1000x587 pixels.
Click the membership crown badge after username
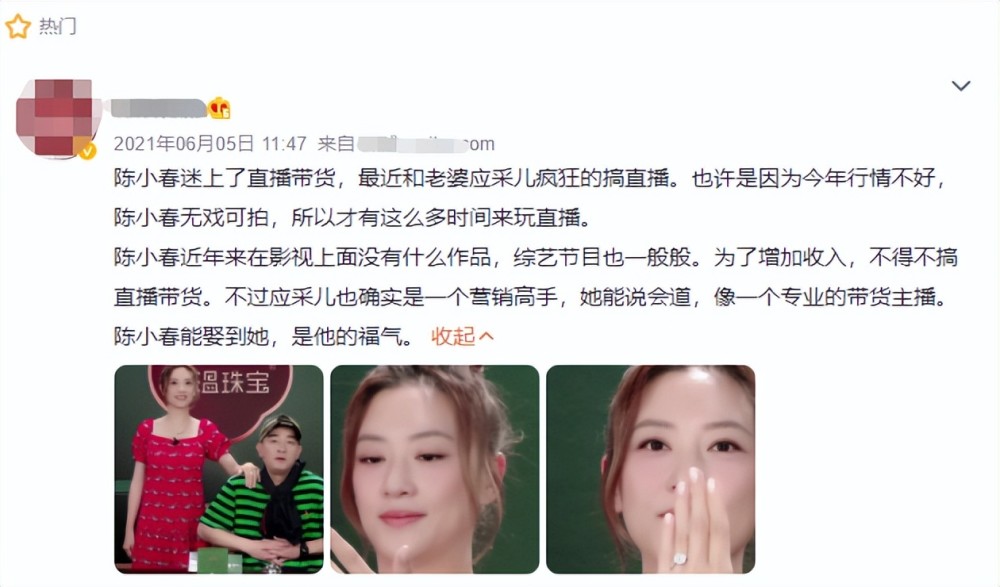219,108
